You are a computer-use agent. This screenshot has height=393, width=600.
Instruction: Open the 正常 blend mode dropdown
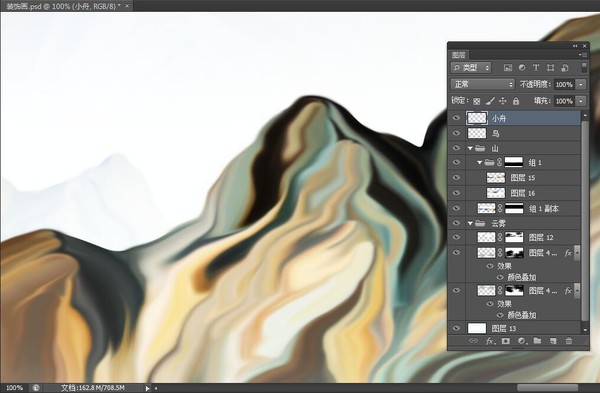pos(483,84)
